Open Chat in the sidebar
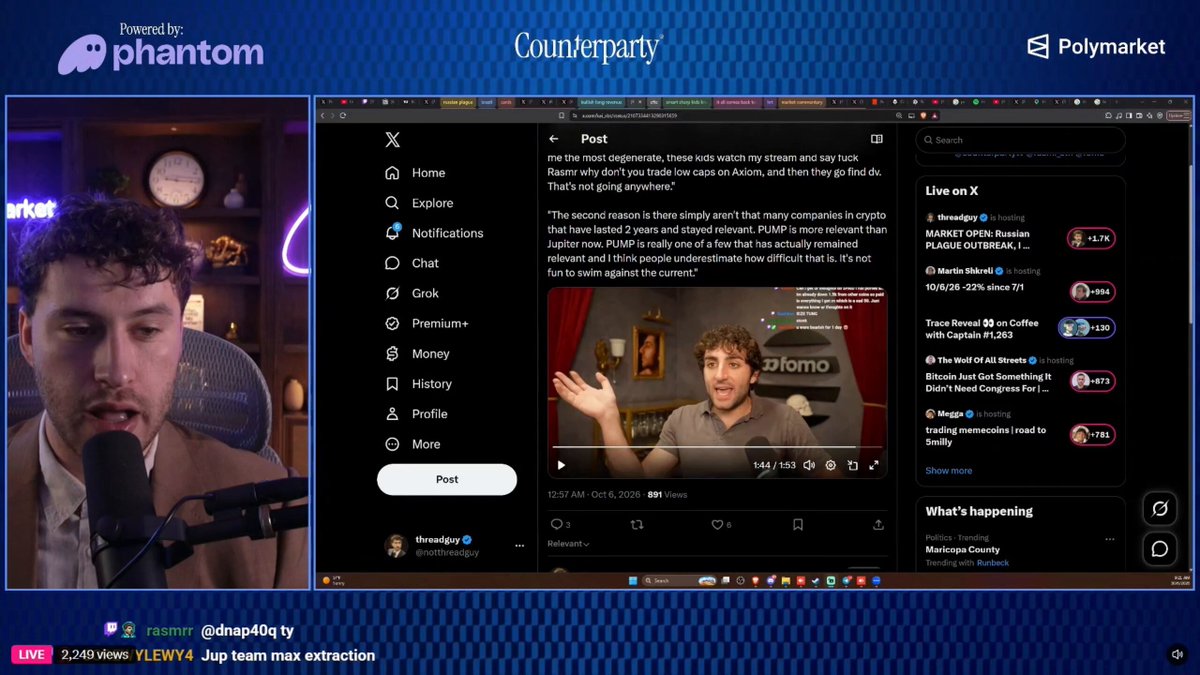This screenshot has height=675, width=1200. click(412, 263)
